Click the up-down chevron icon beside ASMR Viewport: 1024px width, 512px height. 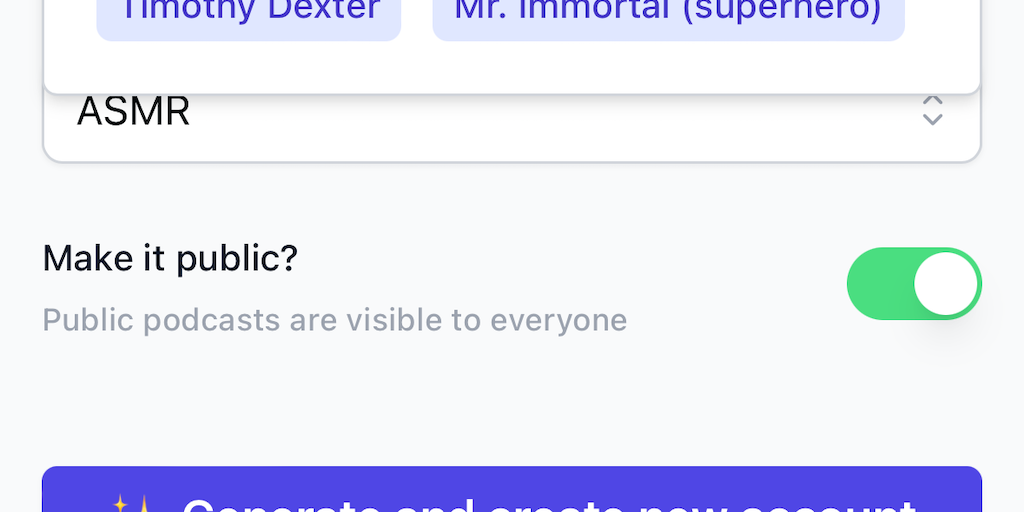[932, 111]
